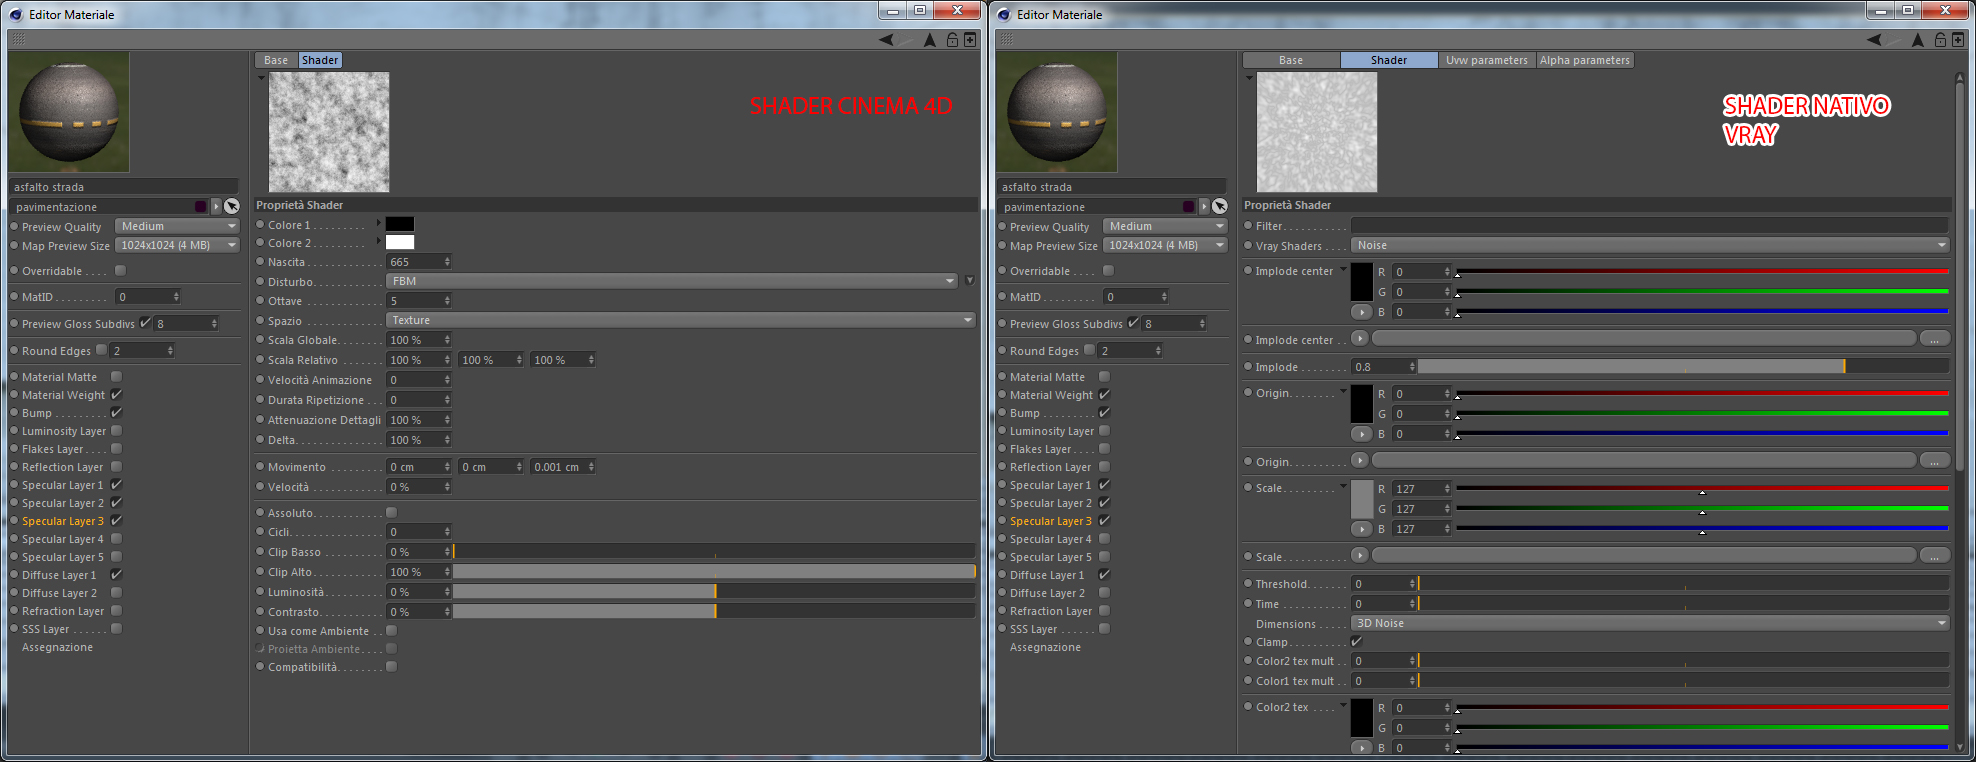This screenshot has width=1984, height=762.
Task: Open Assegnazione in the left window list
Action: point(58,647)
